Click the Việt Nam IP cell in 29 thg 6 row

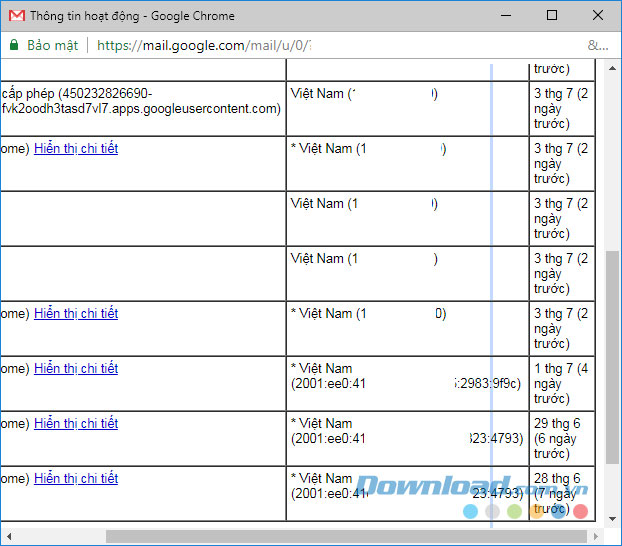tap(406, 431)
